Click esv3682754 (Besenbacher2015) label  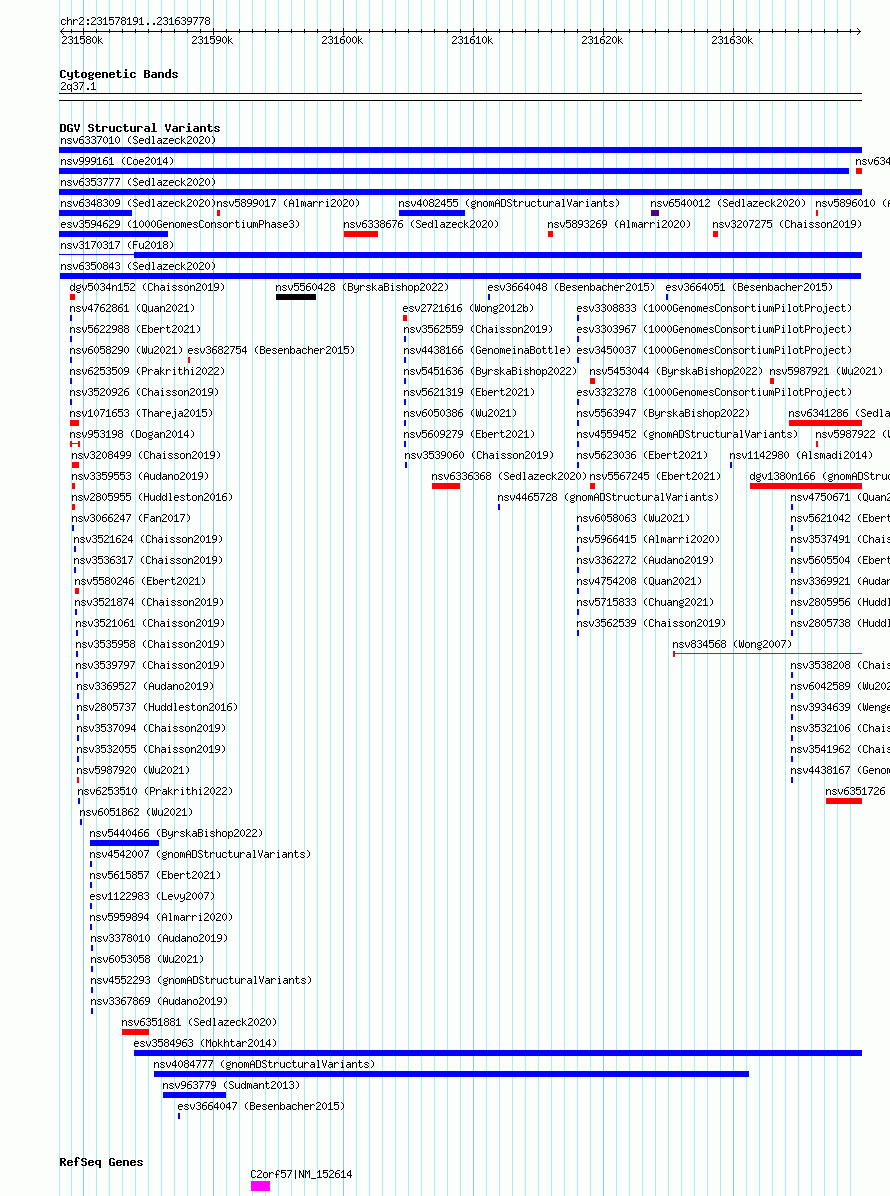pyautogui.click(x=271, y=350)
